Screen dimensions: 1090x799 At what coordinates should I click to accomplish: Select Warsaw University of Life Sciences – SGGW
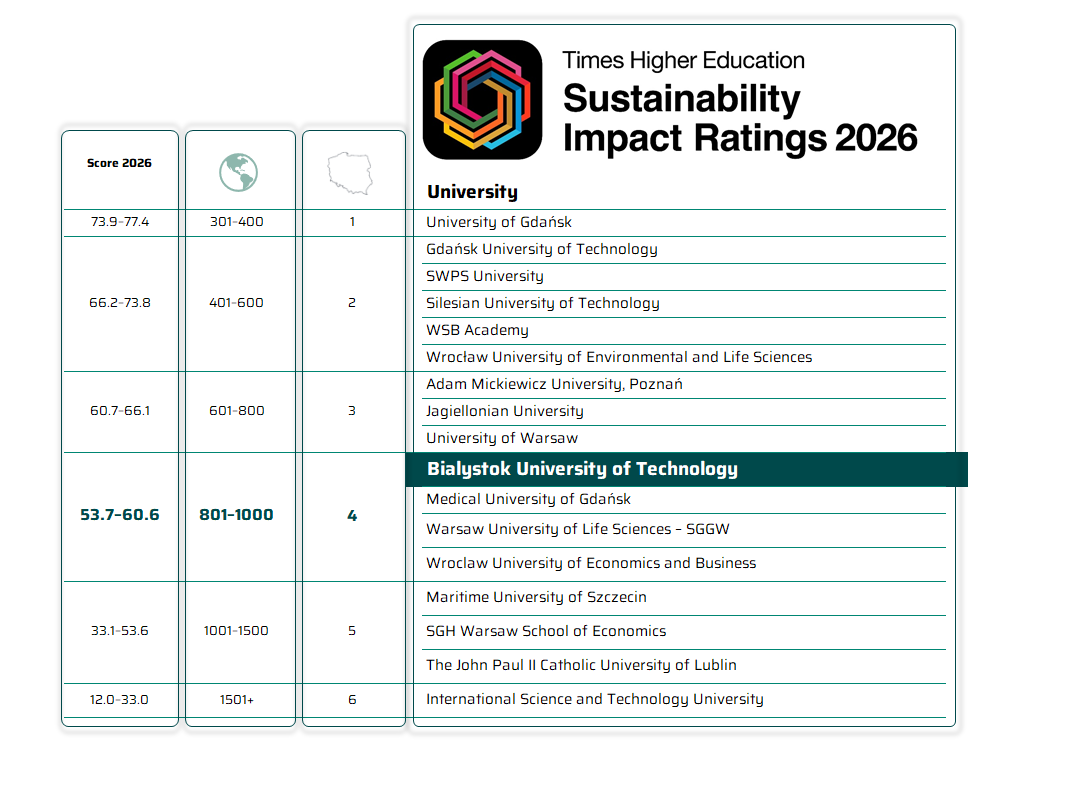point(684,530)
